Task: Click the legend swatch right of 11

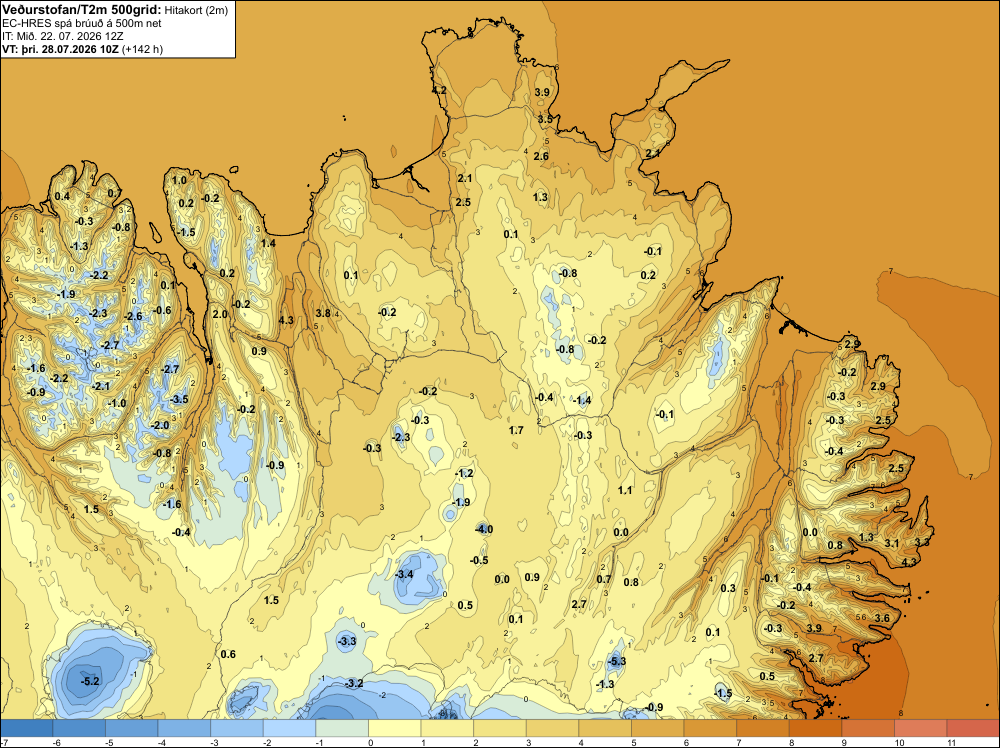Action: click(973, 728)
